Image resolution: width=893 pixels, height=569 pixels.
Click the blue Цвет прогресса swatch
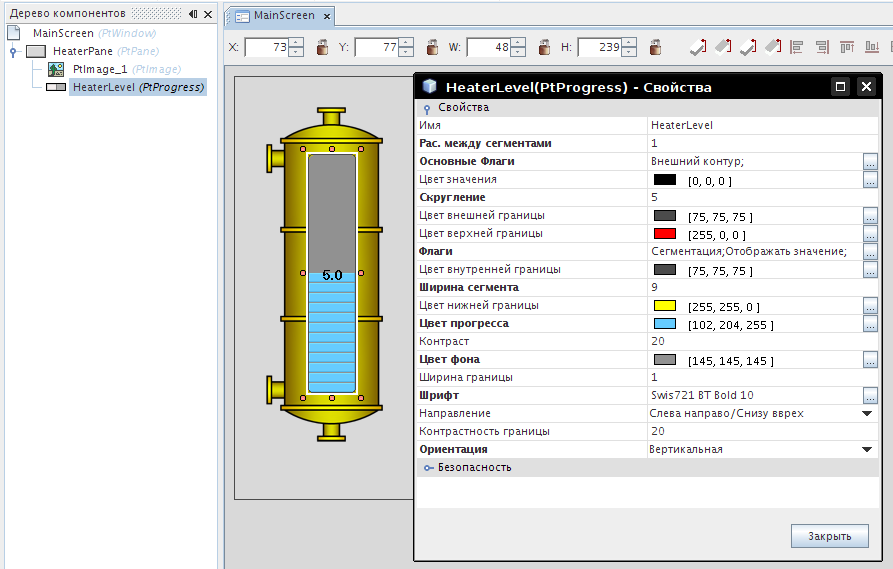pyautogui.click(x=665, y=324)
